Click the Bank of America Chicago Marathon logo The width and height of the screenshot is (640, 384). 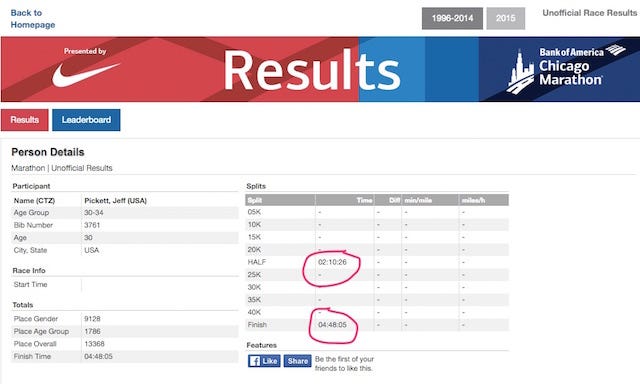565,69
